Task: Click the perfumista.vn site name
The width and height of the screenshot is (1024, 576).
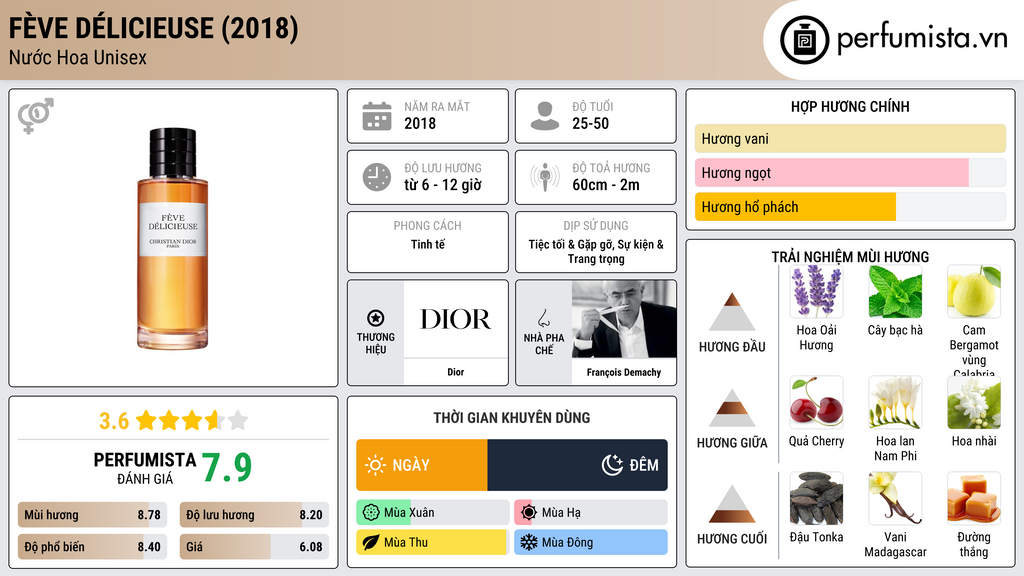Action: (x=922, y=39)
